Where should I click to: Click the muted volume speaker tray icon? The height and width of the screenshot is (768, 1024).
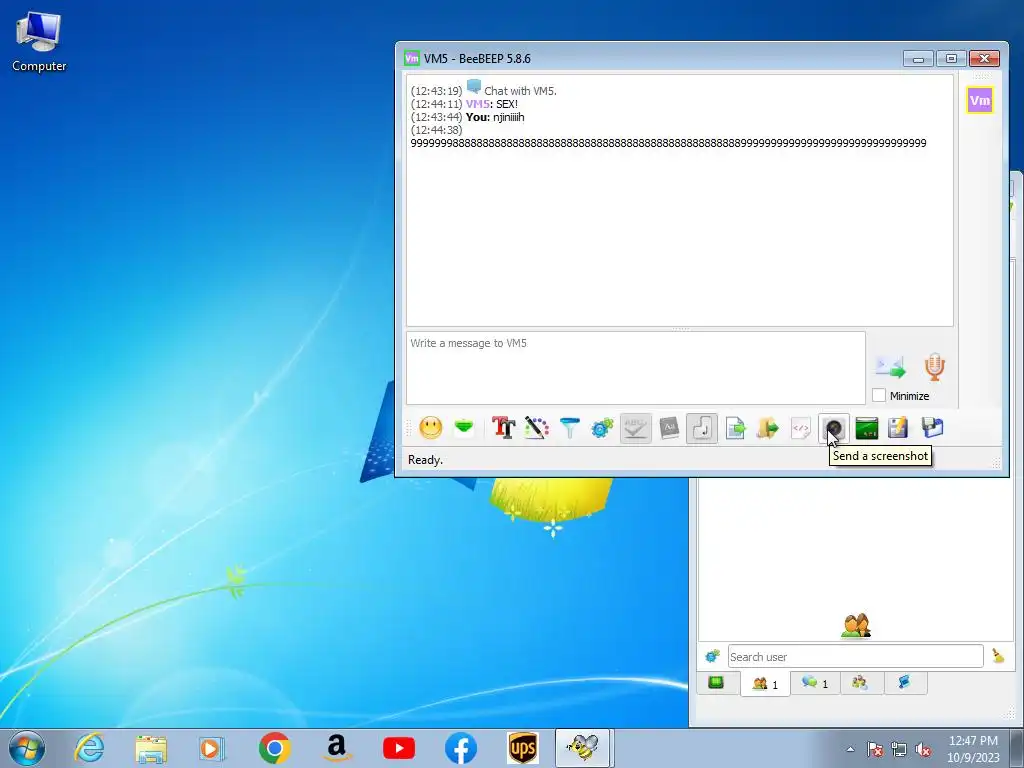click(x=923, y=749)
